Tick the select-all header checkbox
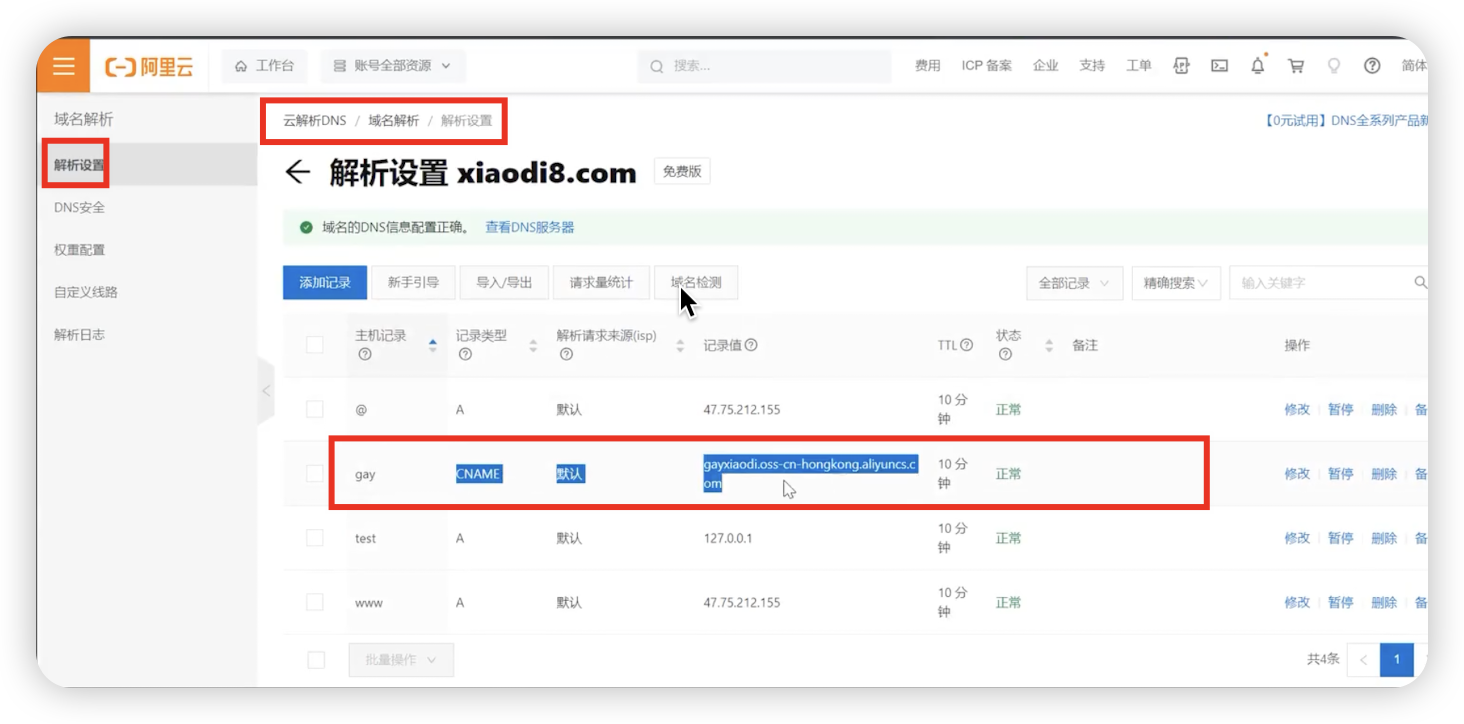This screenshot has height=724, width=1464. [x=314, y=345]
